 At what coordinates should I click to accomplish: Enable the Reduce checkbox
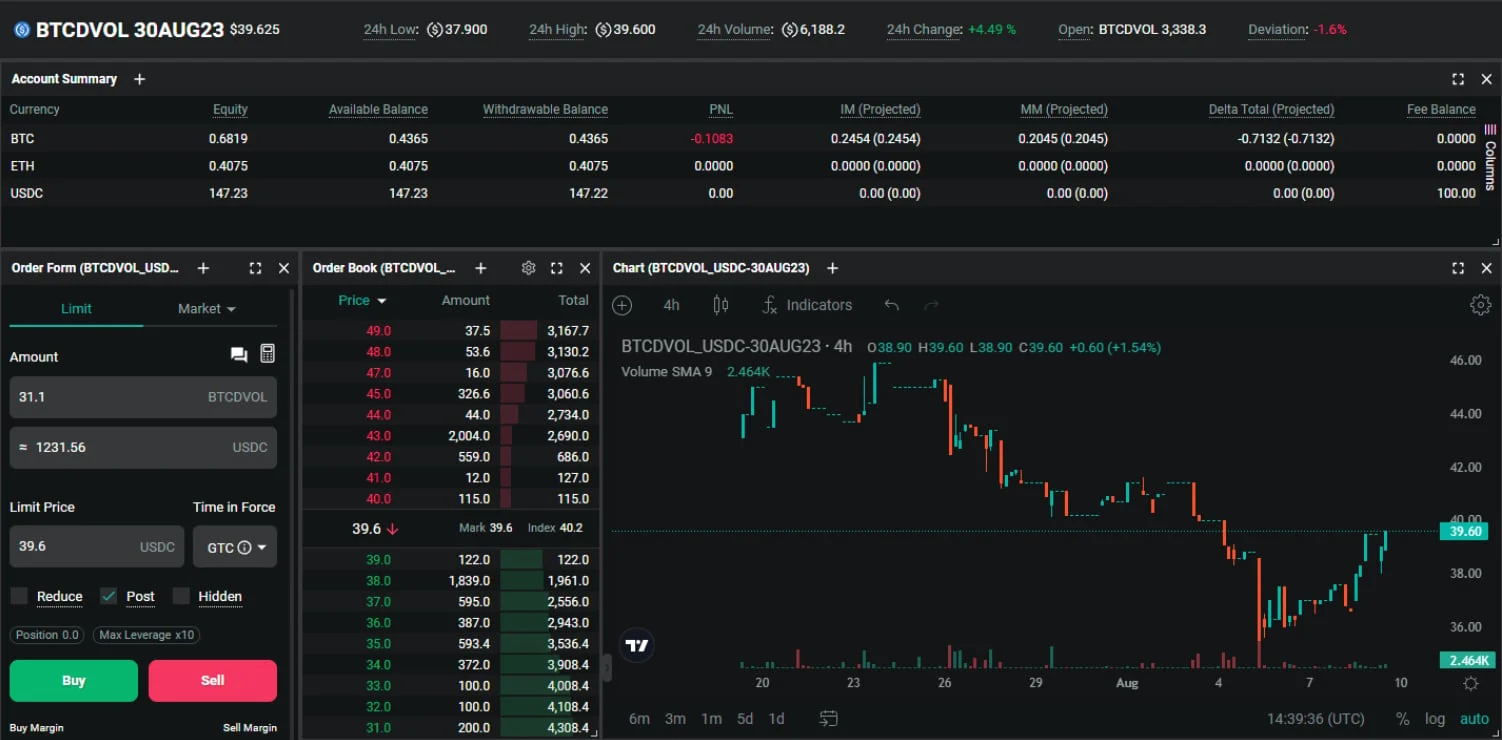click(x=19, y=596)
